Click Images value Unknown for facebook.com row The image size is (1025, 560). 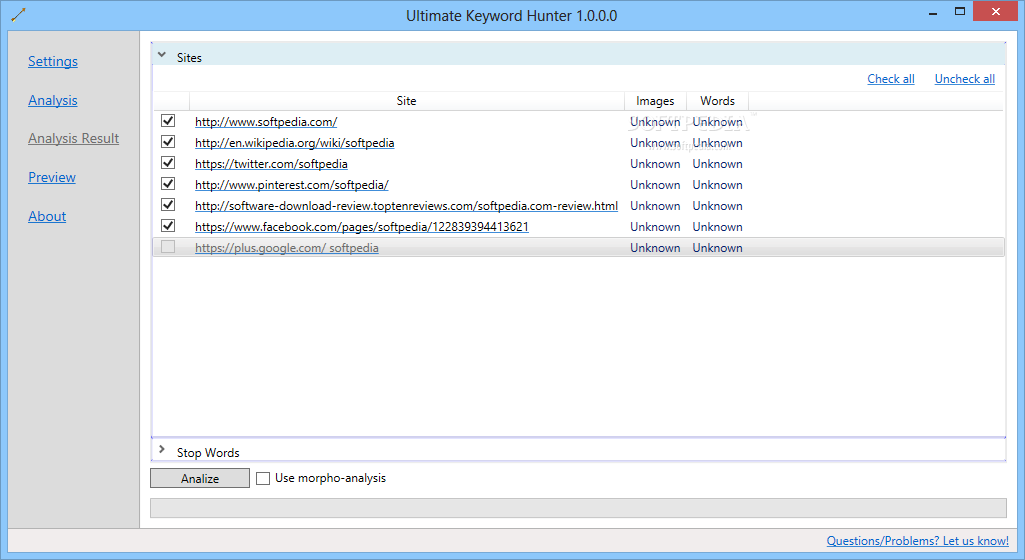655,226
